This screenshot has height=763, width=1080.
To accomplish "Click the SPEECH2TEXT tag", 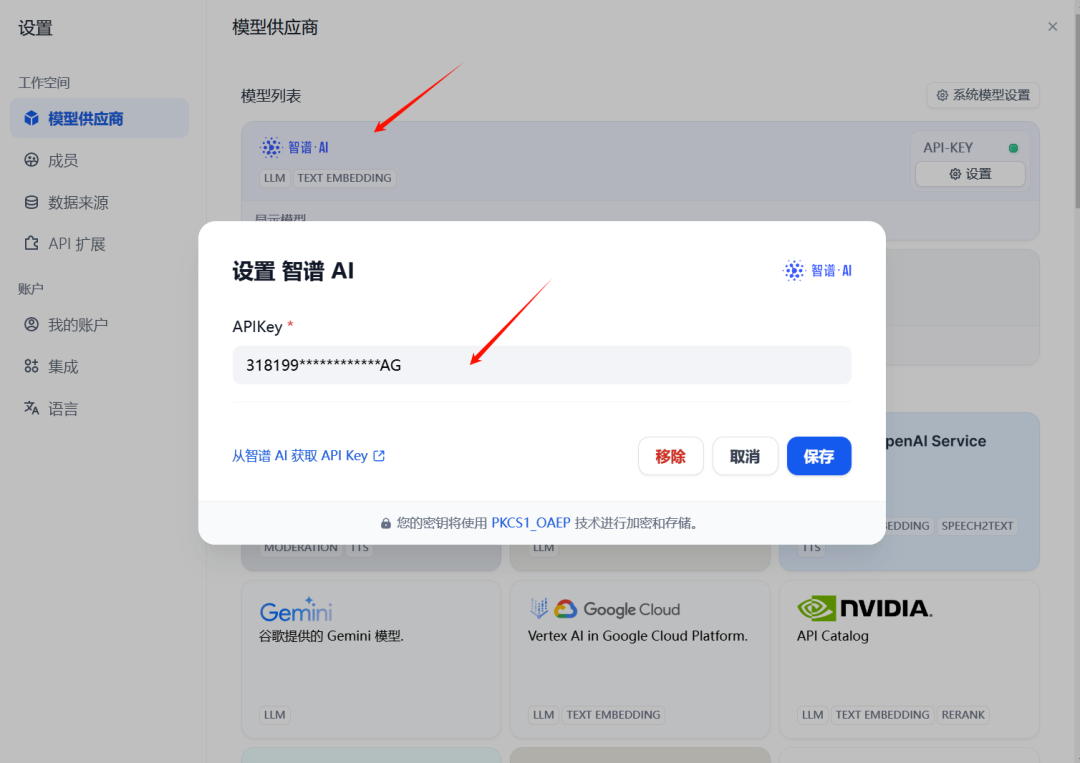I will click(977, 526).
